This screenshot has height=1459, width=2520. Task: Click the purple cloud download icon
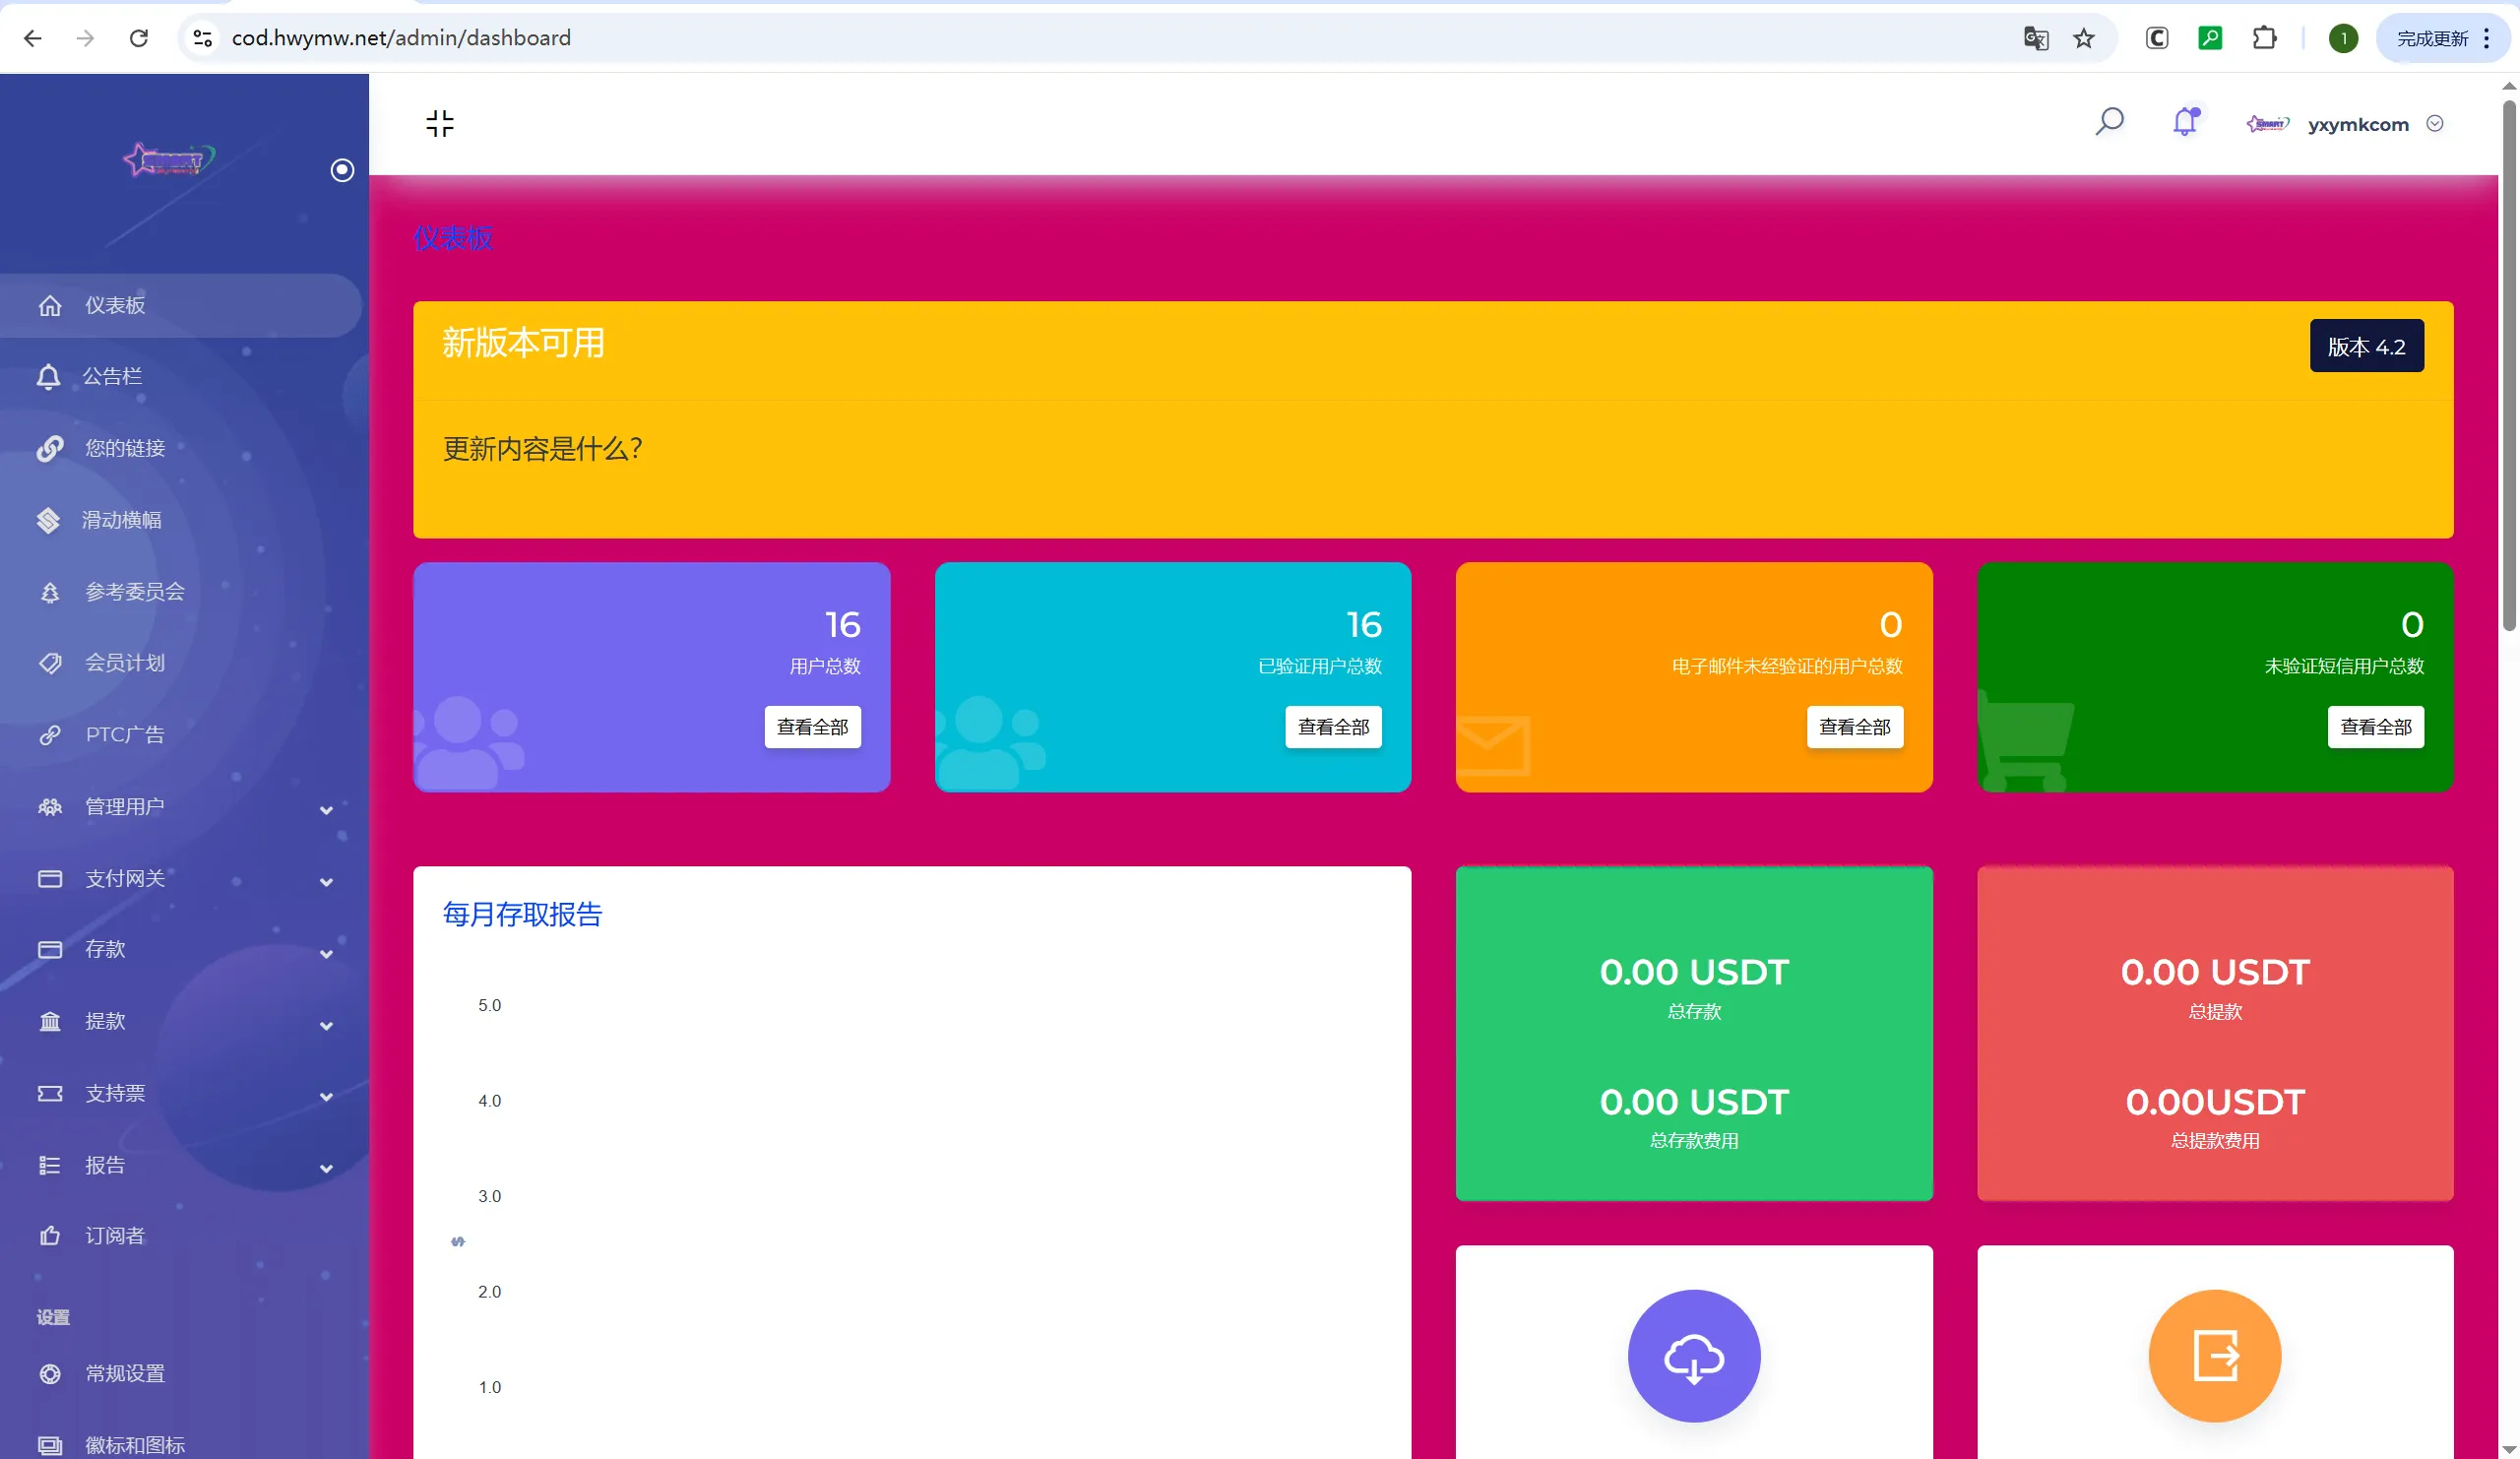click(1693, 1355)
